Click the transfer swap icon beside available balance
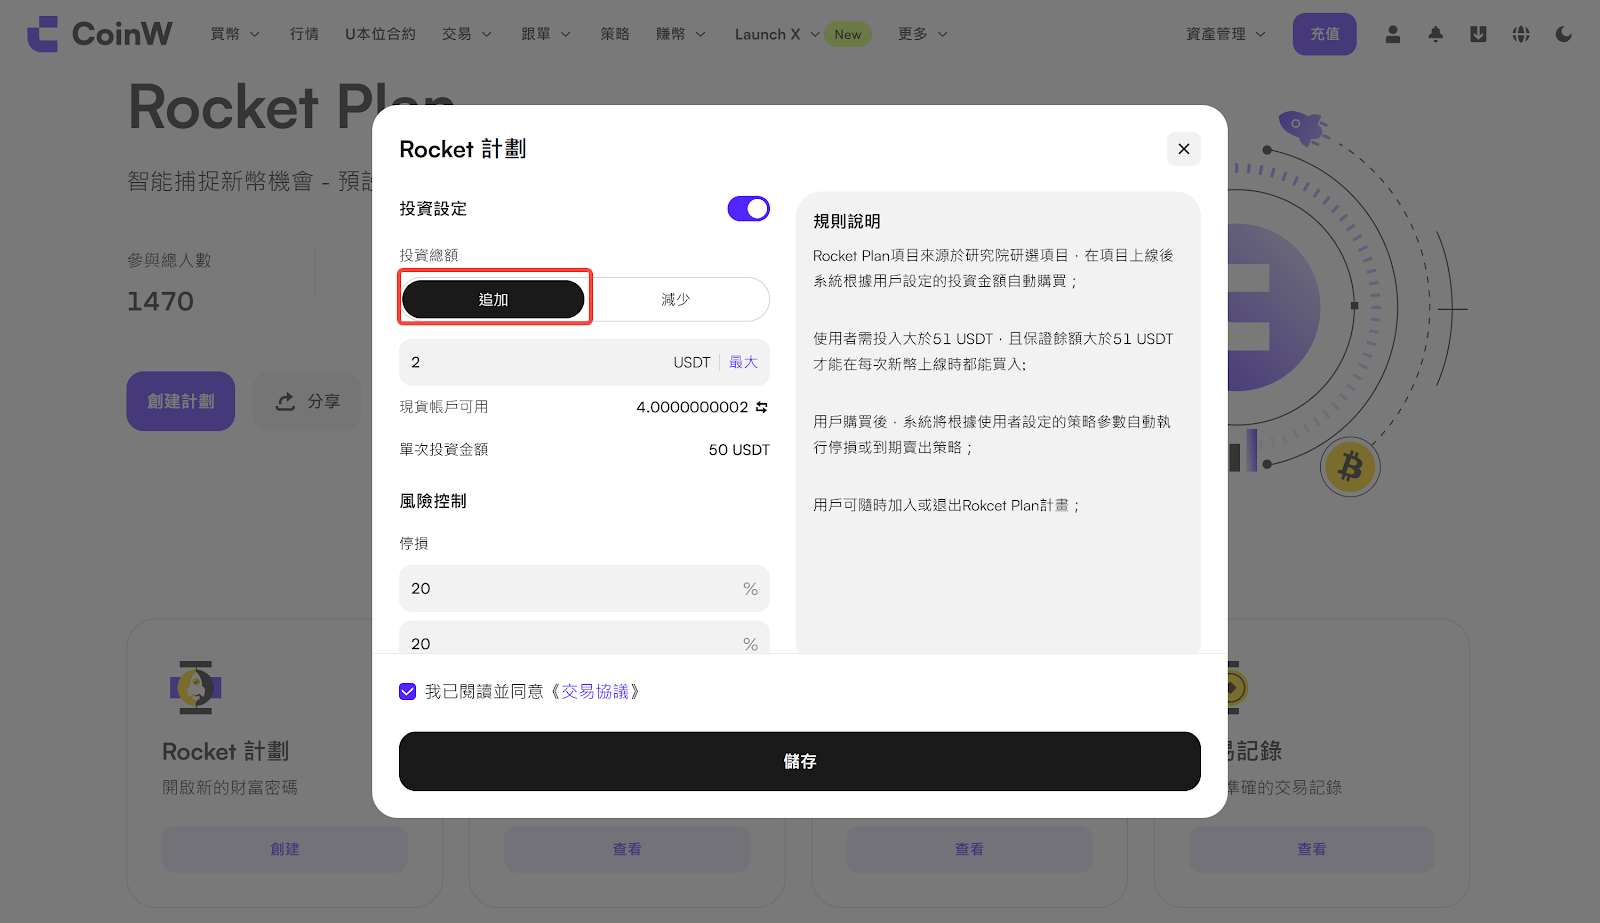Image resolution: width=1600 pixels, height=923 pixels. pos(762,407)
